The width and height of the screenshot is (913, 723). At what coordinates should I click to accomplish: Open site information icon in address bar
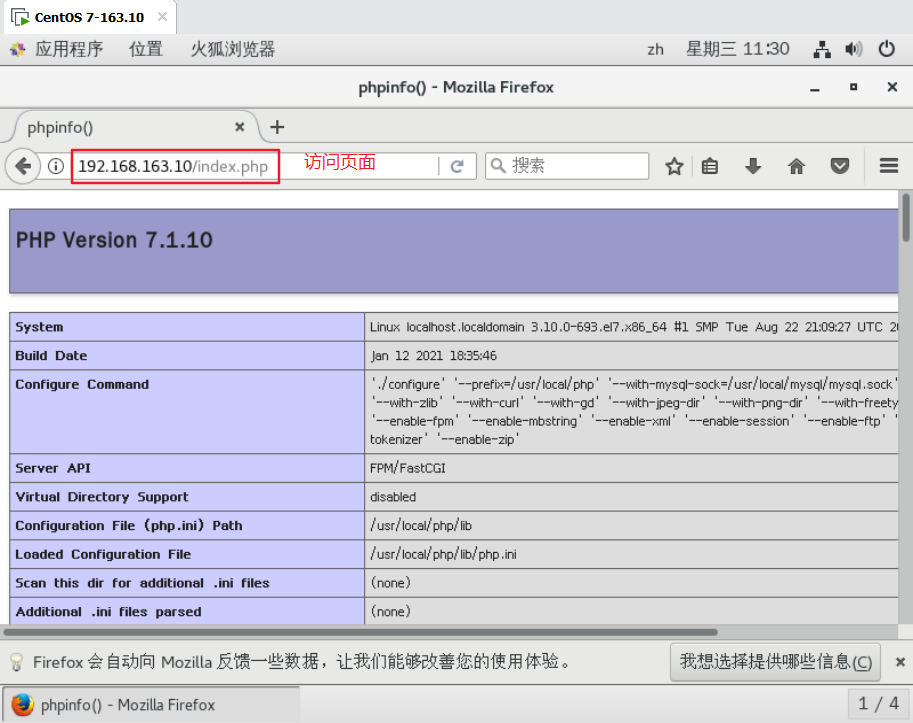56,166
